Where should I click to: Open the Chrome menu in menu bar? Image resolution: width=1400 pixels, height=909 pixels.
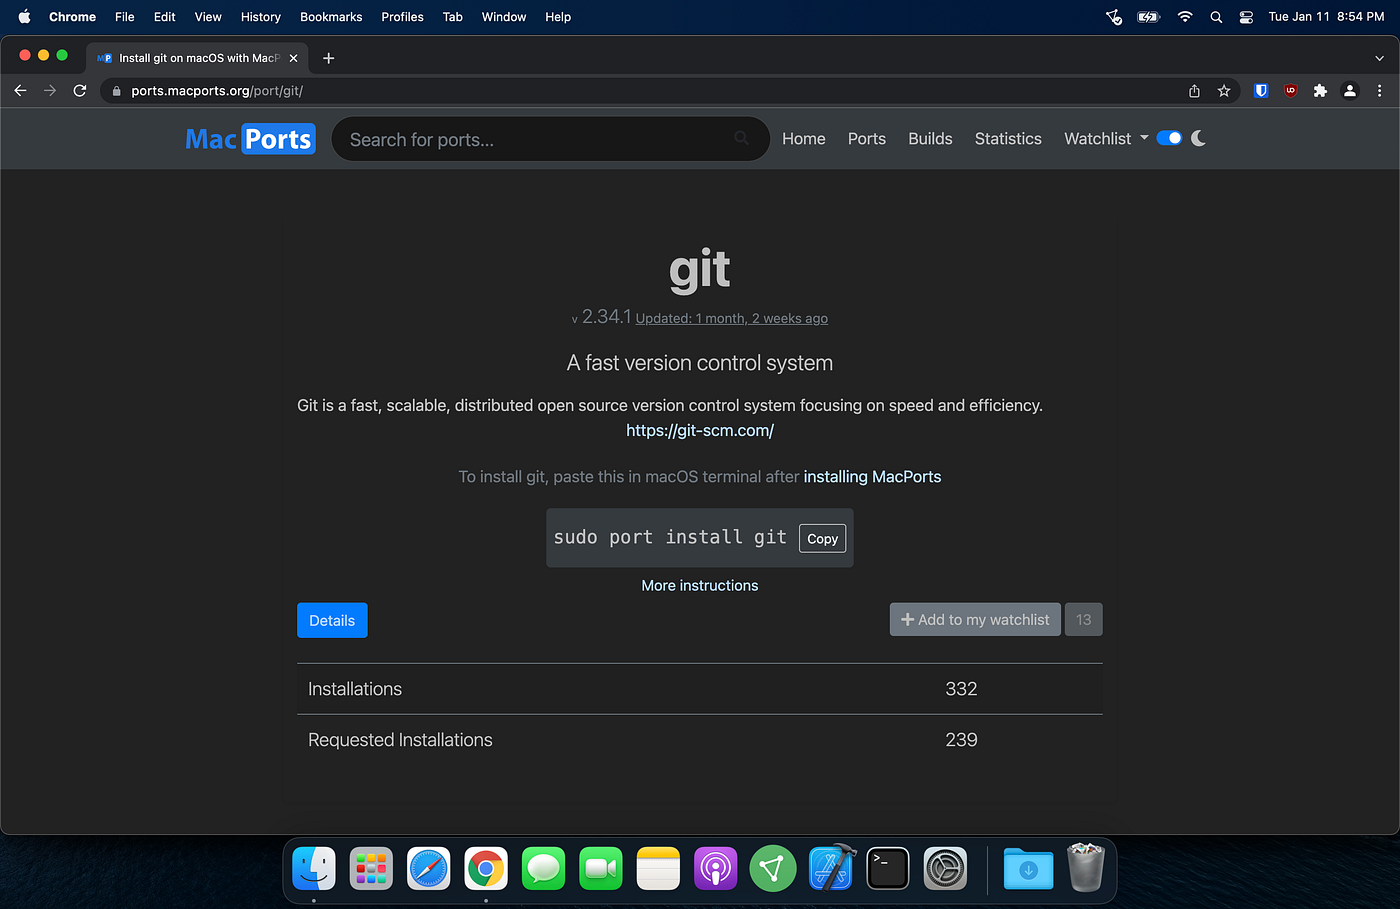(x=72, y=17)
